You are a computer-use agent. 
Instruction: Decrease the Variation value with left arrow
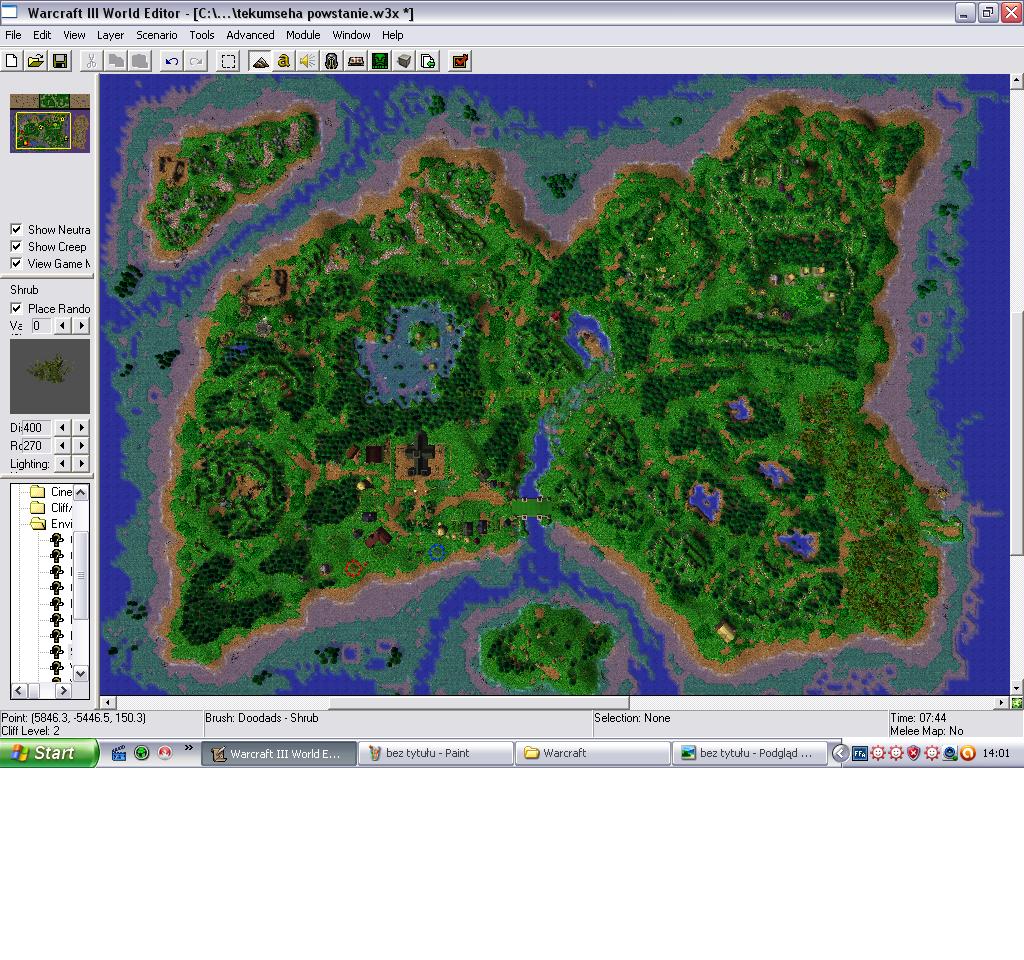coord(62,325)
